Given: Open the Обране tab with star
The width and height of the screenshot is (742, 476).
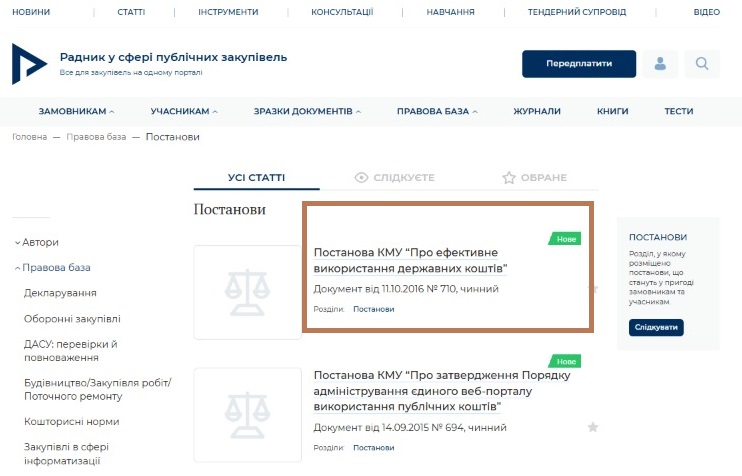Looking at the screenshot, I should tap(534, 177).
